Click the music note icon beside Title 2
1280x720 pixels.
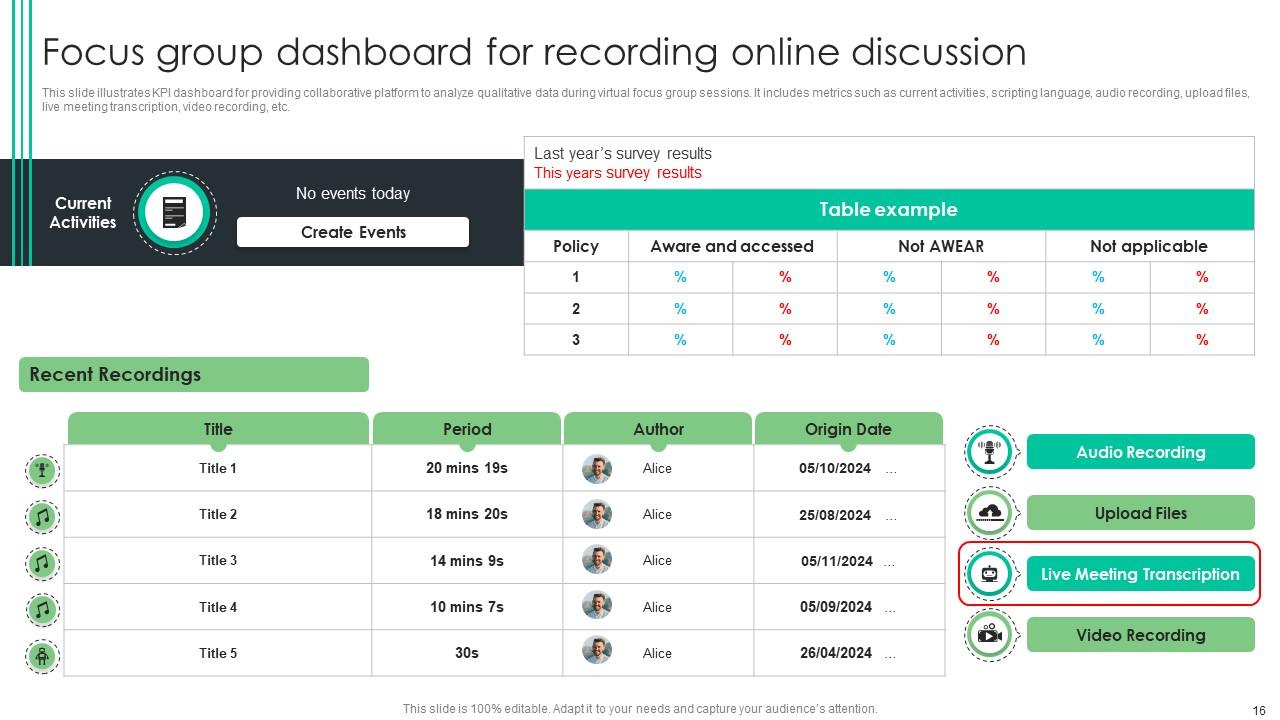42,517
